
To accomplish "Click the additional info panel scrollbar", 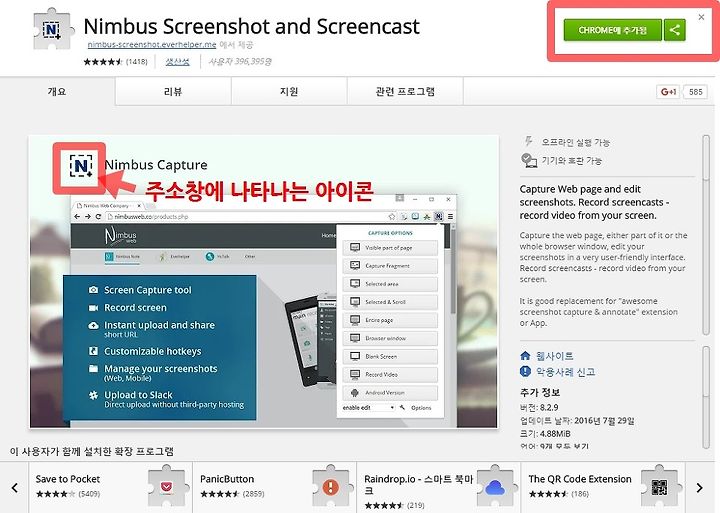I will (706, 397).
